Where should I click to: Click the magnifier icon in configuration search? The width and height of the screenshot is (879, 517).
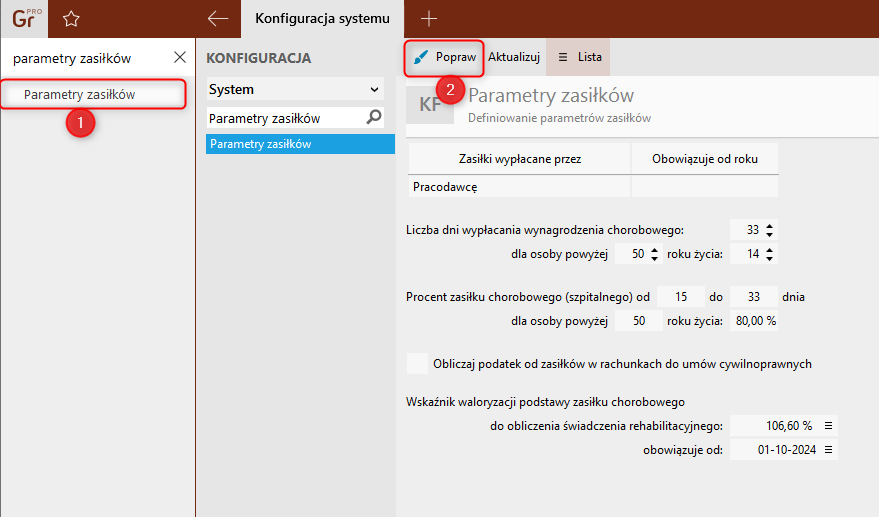click(x=374, y=117)
